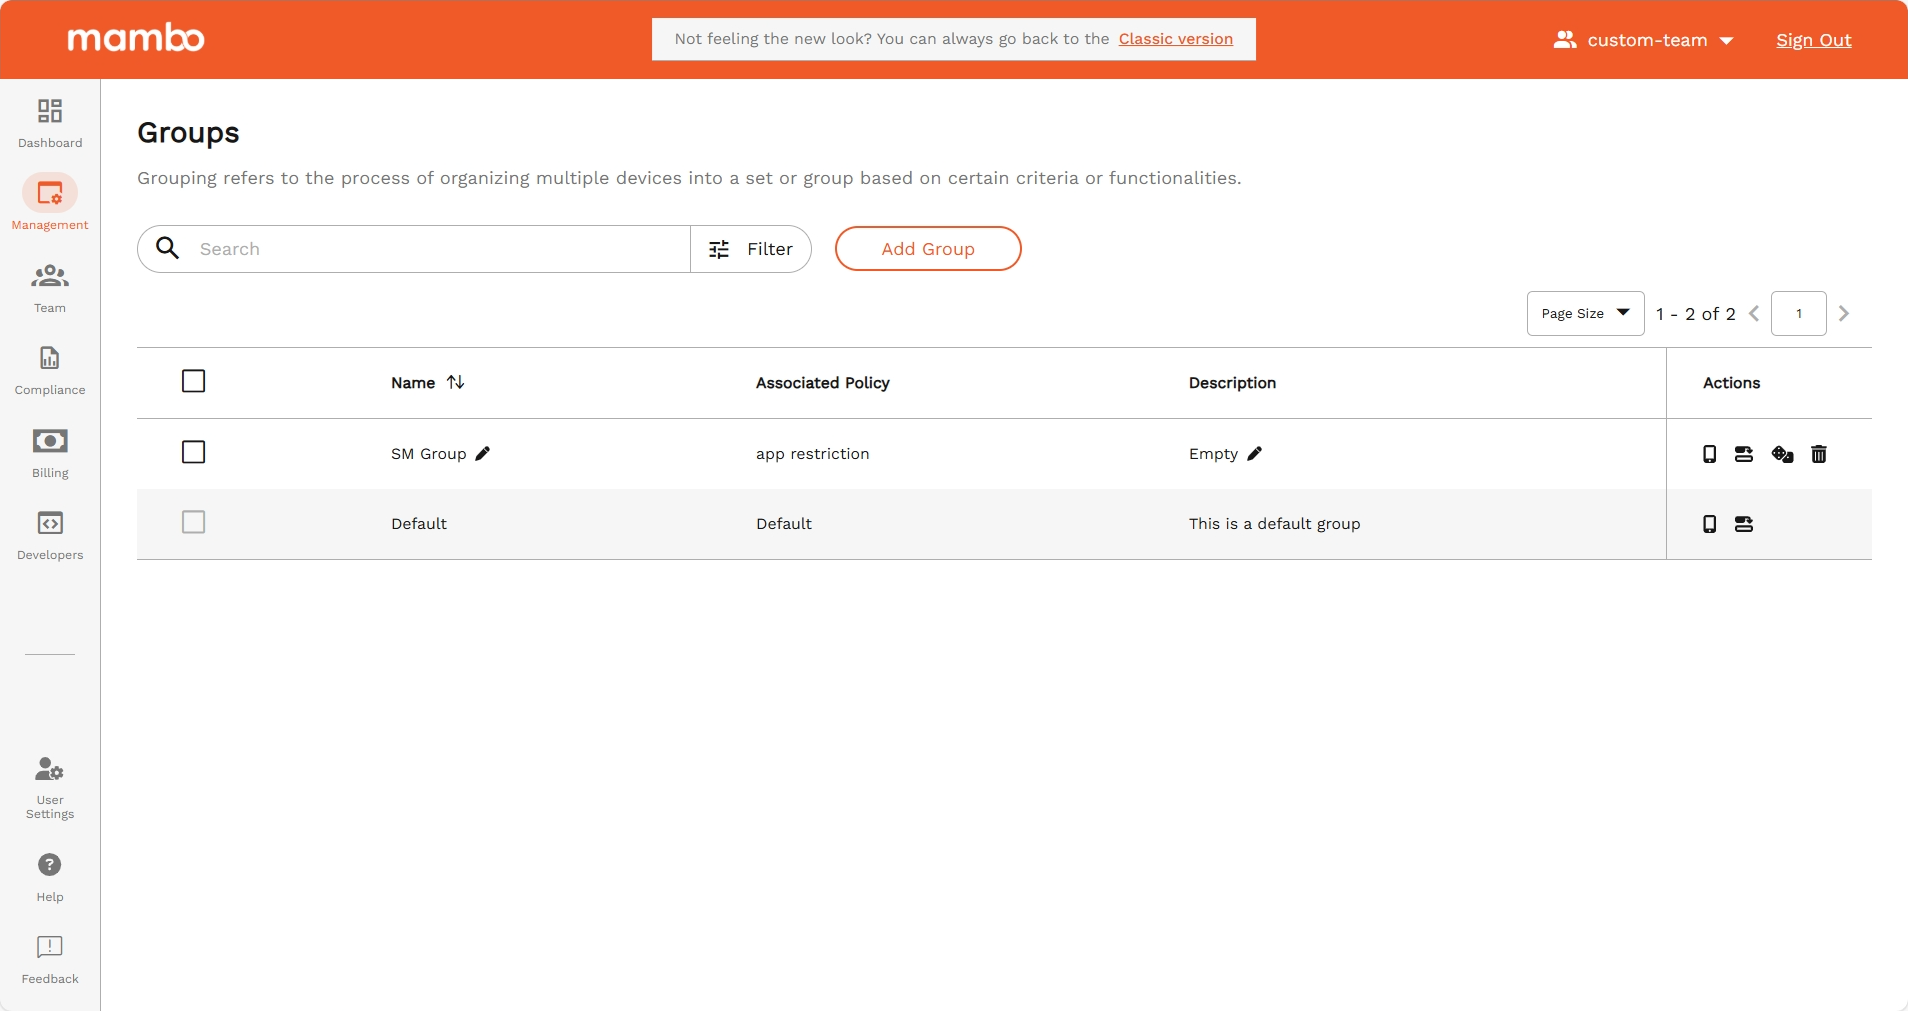Click the delete trash icon for SM Group
1908x1011 pixels.
click(x=1818, y=454)
